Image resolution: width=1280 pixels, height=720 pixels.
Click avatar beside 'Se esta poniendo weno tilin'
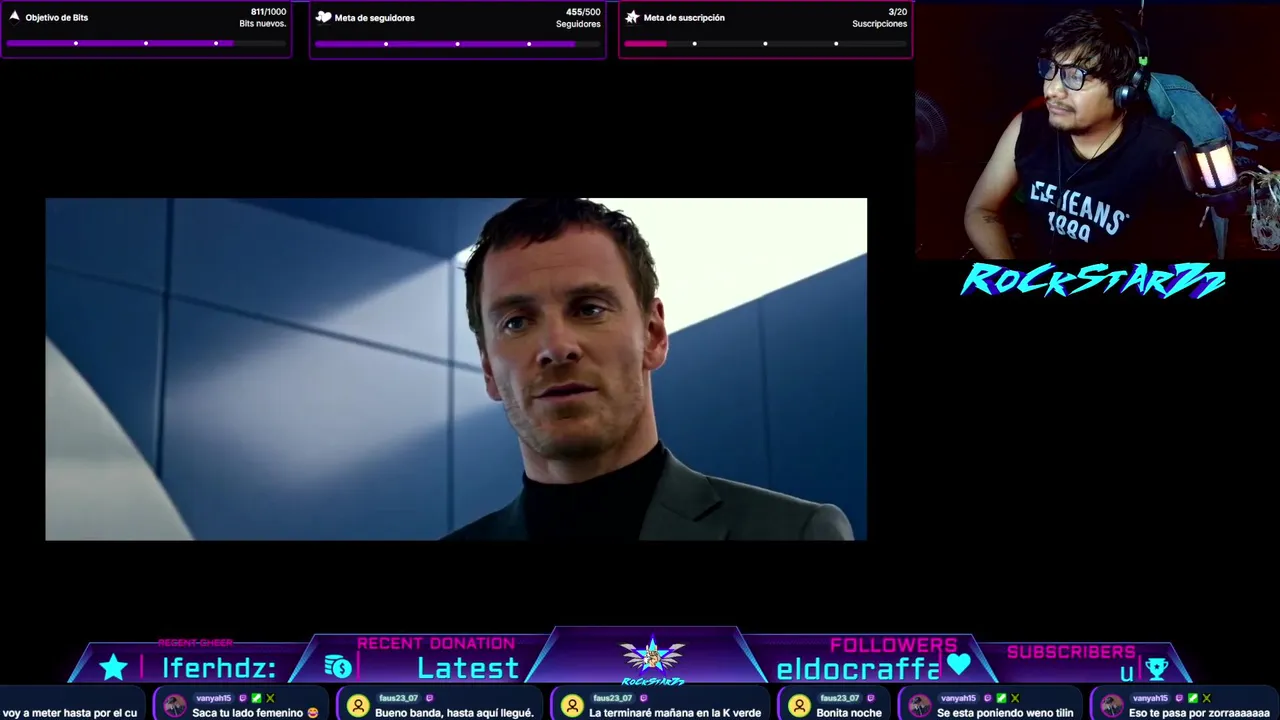click(919, 706)
